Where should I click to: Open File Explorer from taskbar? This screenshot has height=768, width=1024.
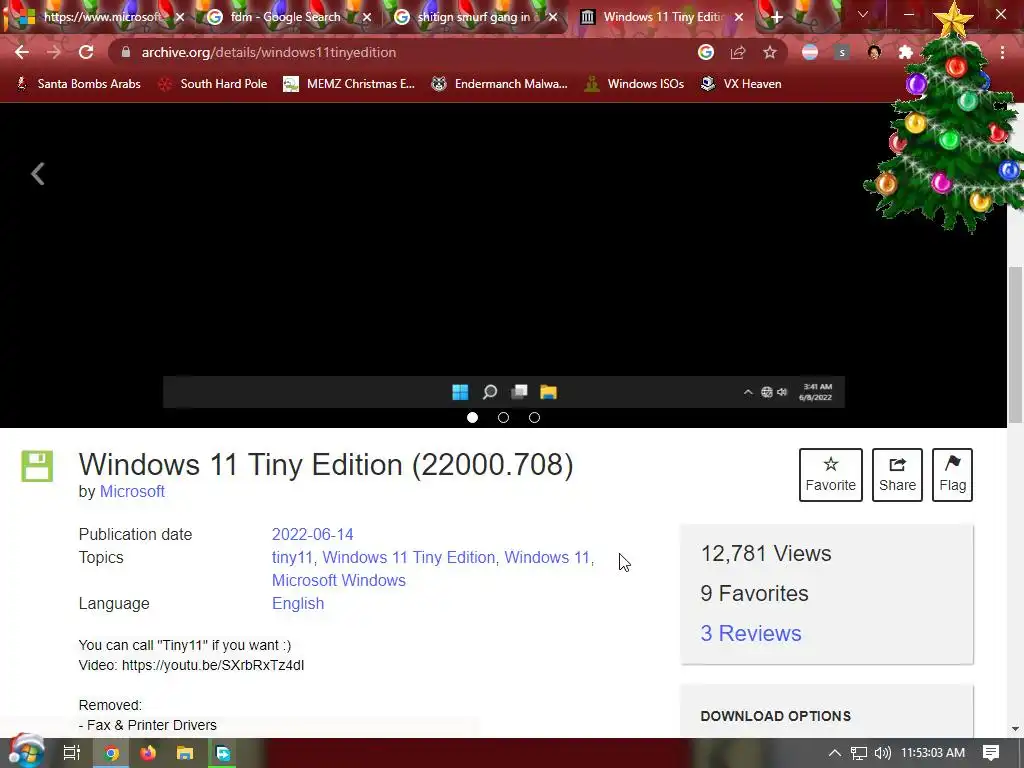point(185,753)
